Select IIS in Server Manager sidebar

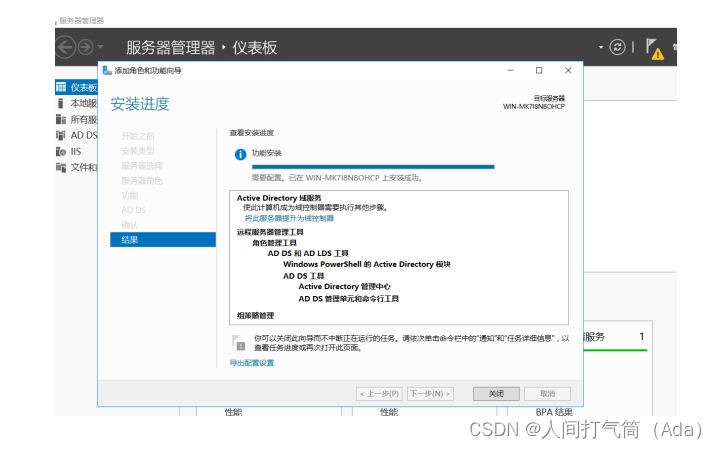click(76, 151)
